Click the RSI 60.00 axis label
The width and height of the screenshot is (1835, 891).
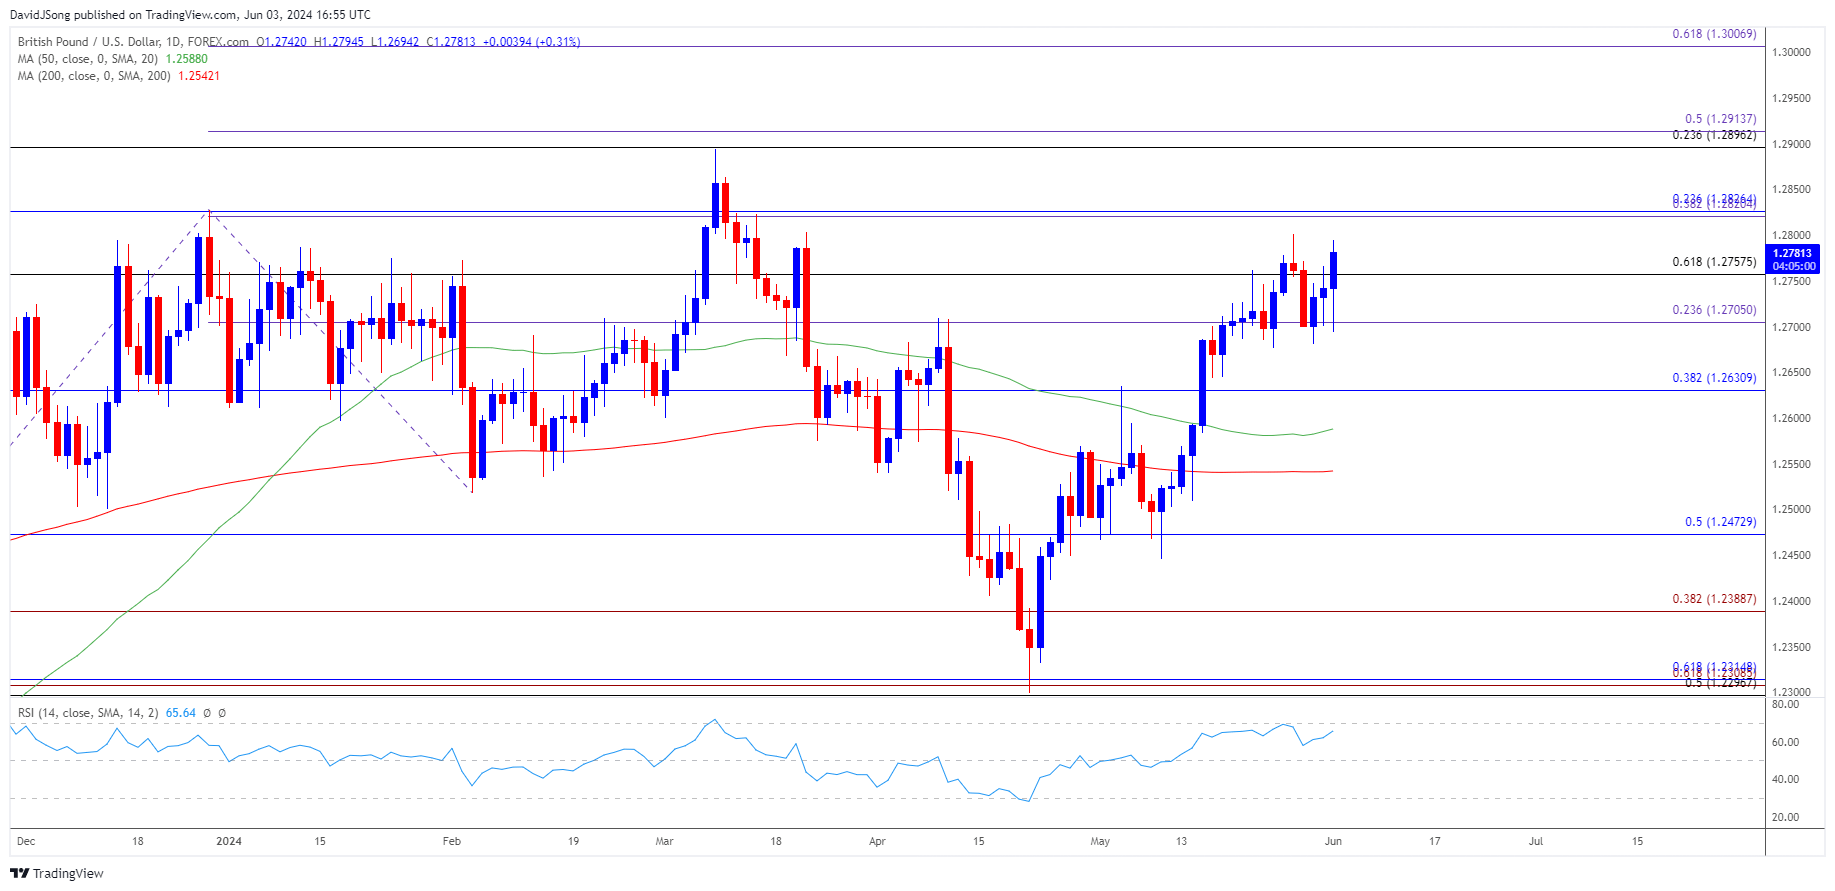coord(1785,742)
